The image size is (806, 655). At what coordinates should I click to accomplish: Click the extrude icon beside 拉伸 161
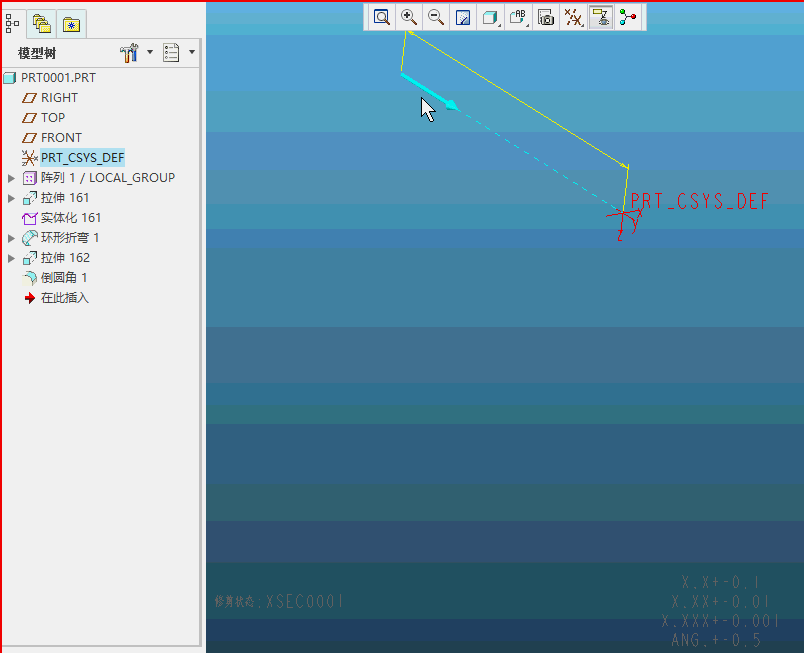pyautogui.click(x=30, y=198)
